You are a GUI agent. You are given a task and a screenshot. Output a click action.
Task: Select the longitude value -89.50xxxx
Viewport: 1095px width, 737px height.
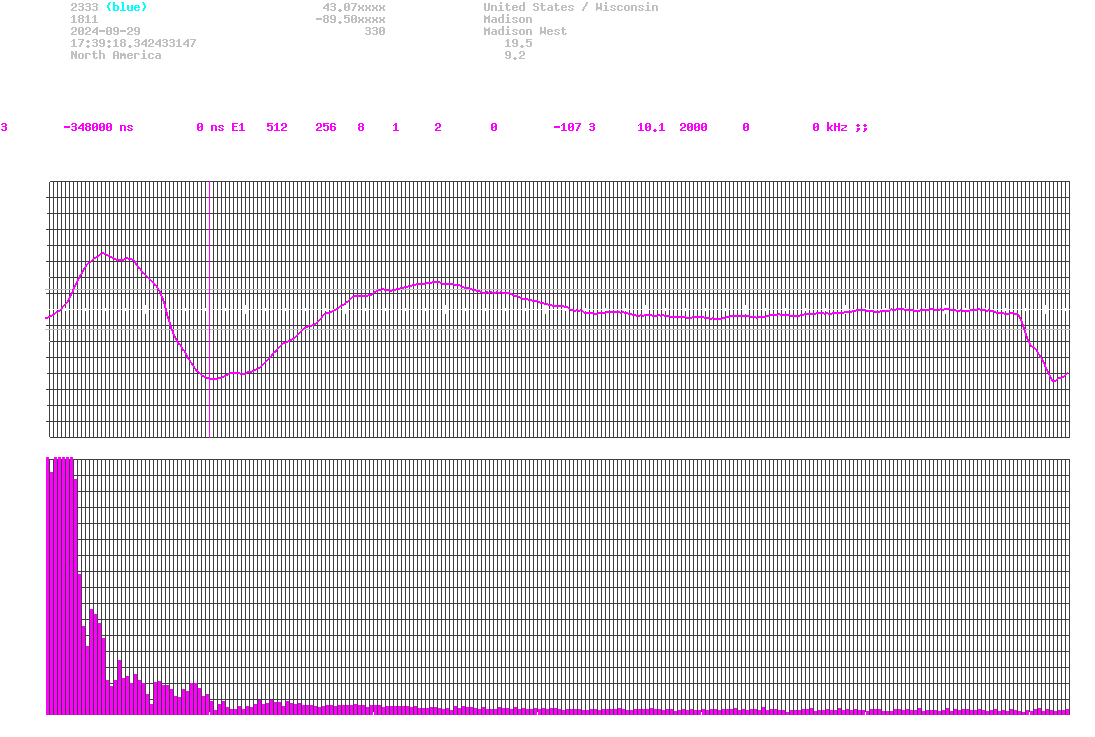point(350,19)
